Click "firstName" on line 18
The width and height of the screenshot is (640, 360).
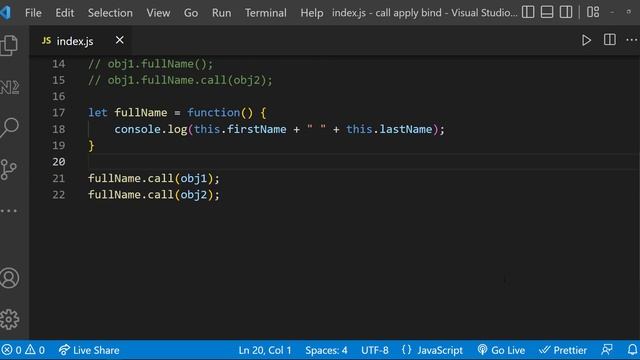click(x=257, y=129)
